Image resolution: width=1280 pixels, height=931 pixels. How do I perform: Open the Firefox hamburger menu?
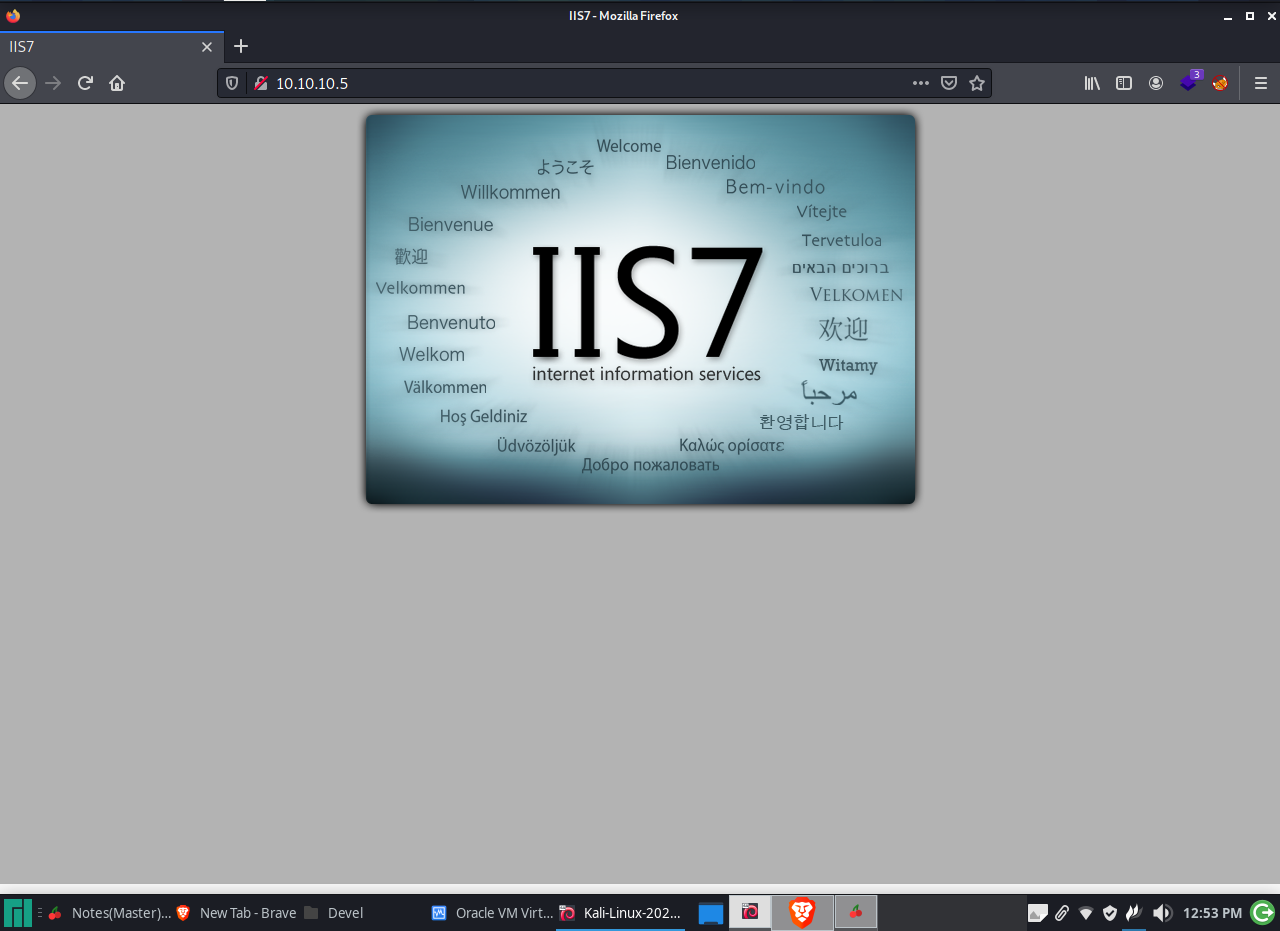pyautogui.click(x=1260, y=83)
